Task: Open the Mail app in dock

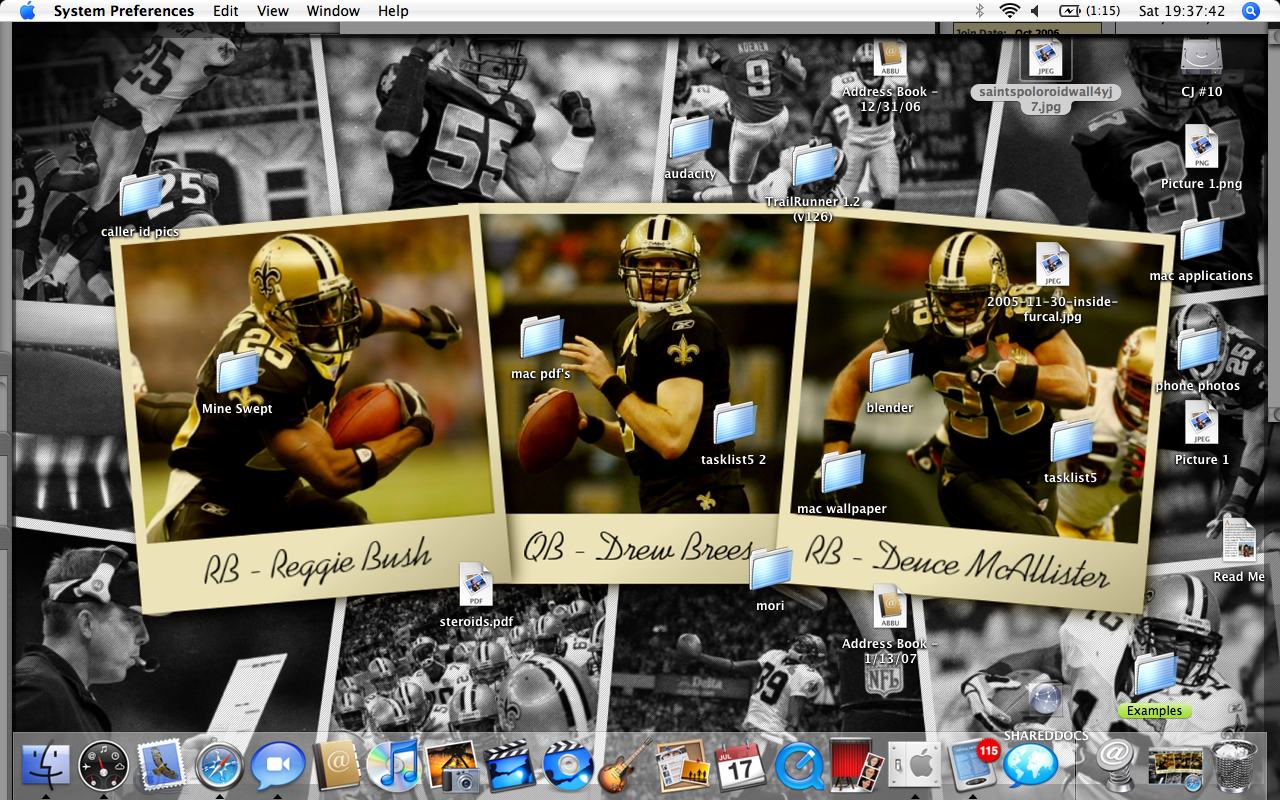Action: click(161, 765)
